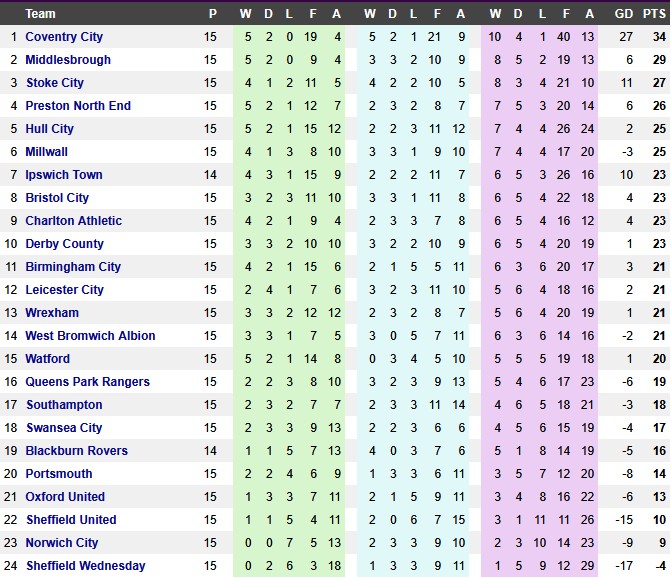Open Stoke City's team page
This screenshot has height=578, width=671.
click(55, 83)
